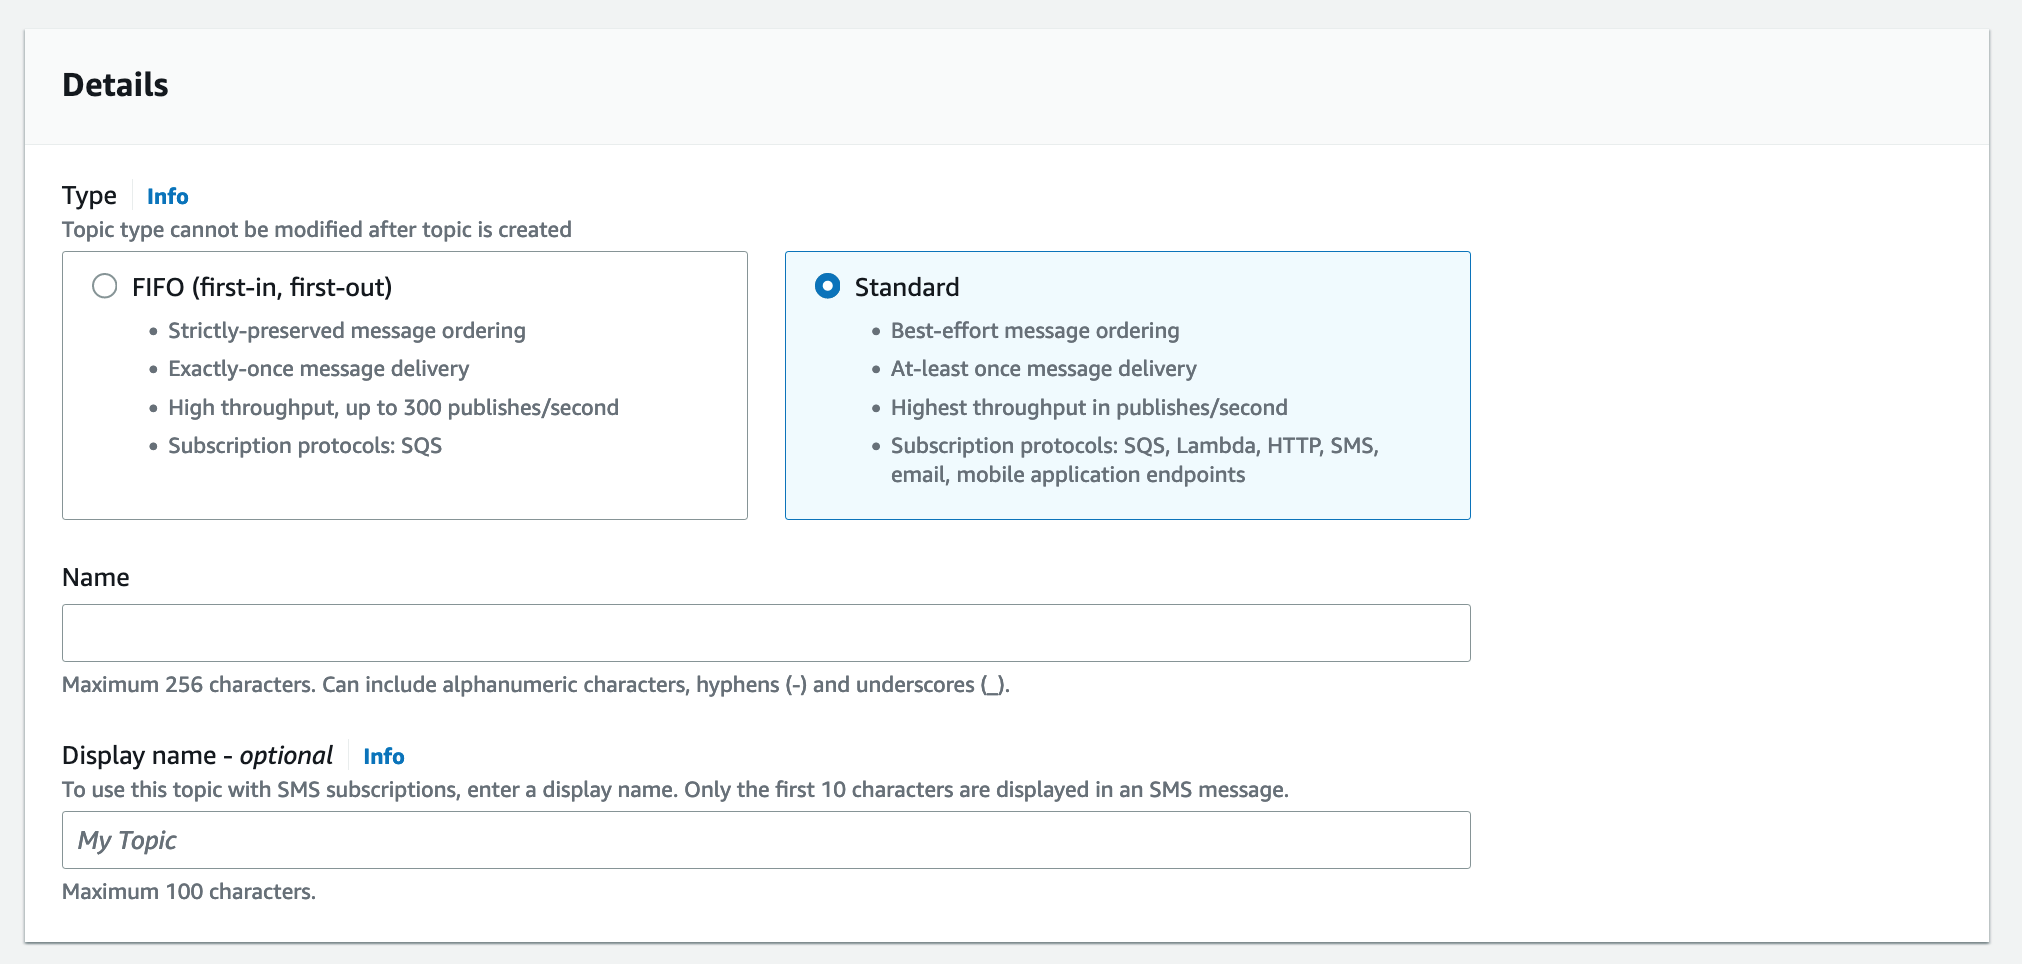Click the Details panel heading
Viewport: 2022px width, 964px height.
[115, 85]
